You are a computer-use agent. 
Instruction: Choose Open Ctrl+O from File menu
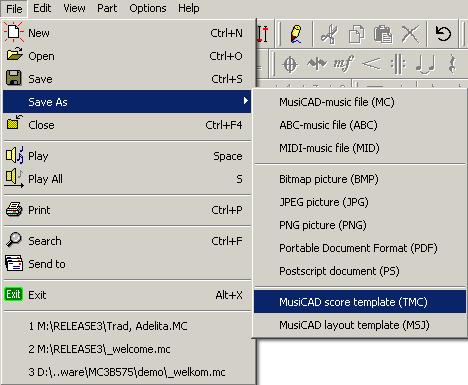click(x=127, y=56)
